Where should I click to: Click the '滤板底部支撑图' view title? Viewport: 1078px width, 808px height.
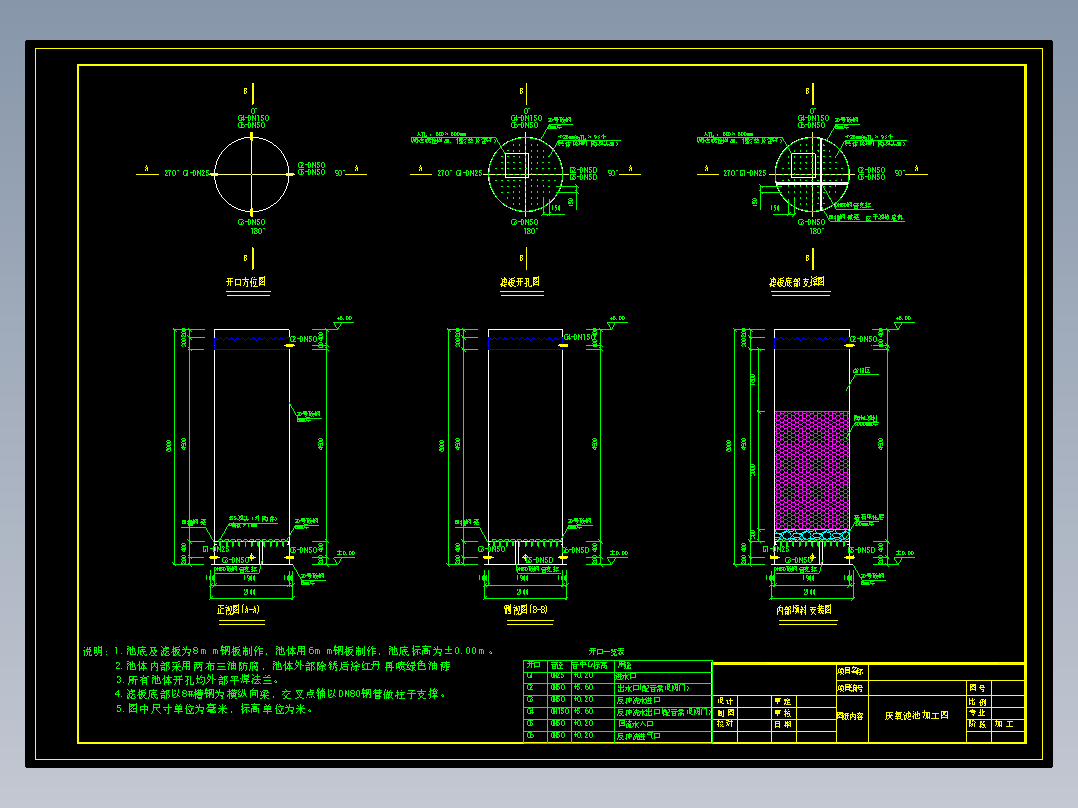797,282
